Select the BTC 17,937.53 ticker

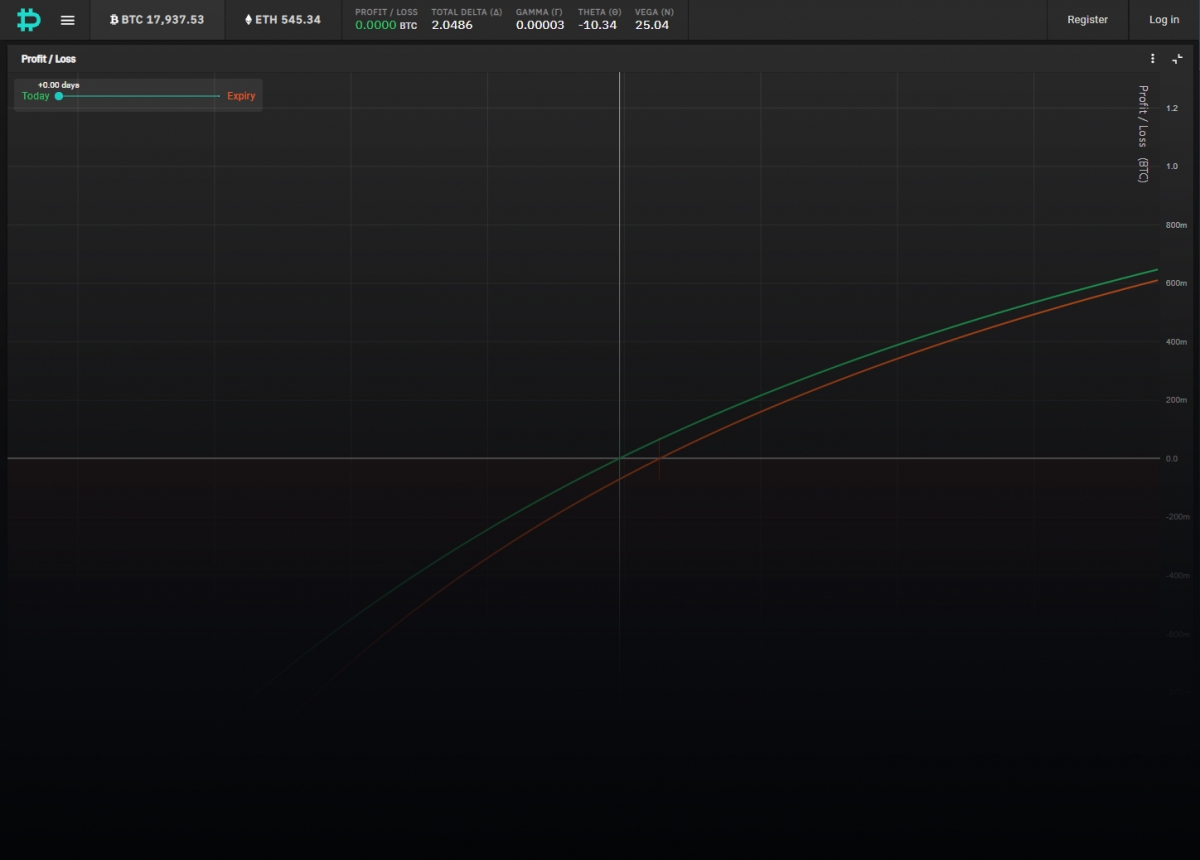coord(157,19)
